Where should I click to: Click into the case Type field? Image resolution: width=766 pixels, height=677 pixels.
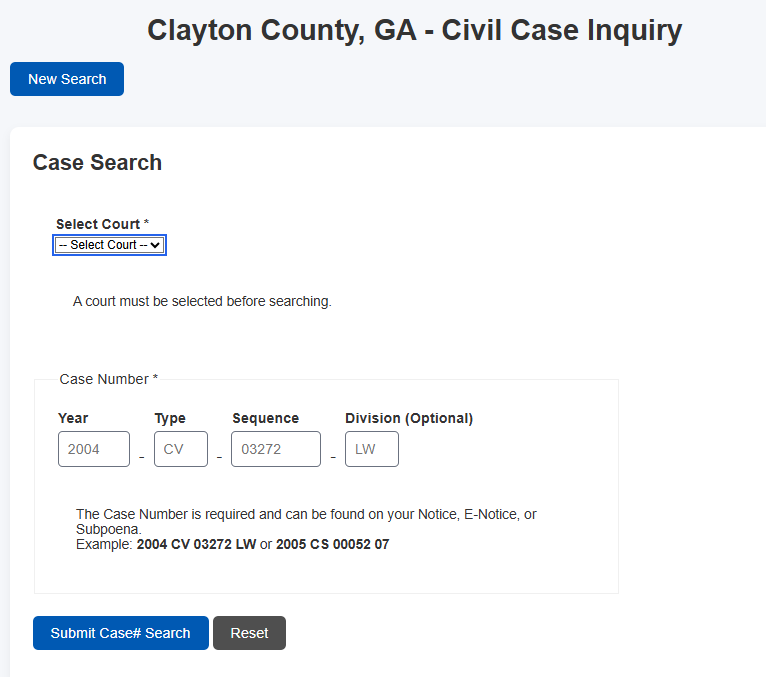pyautogui.click(x=181, y=449)
